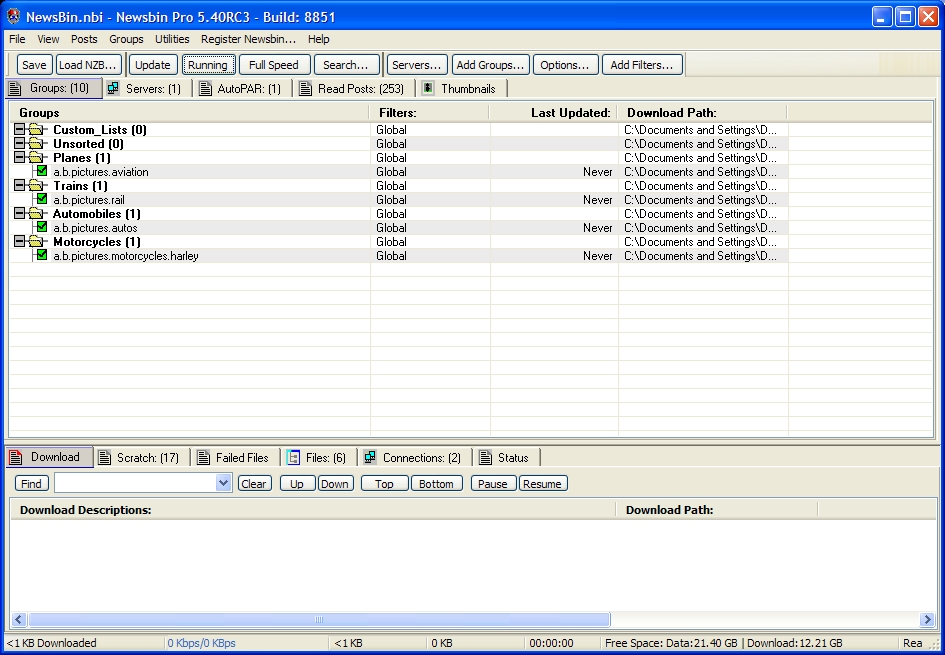
Task: Click the AutoPAR tab page icon
Action: pyautogui.click(x=206, y=89)
